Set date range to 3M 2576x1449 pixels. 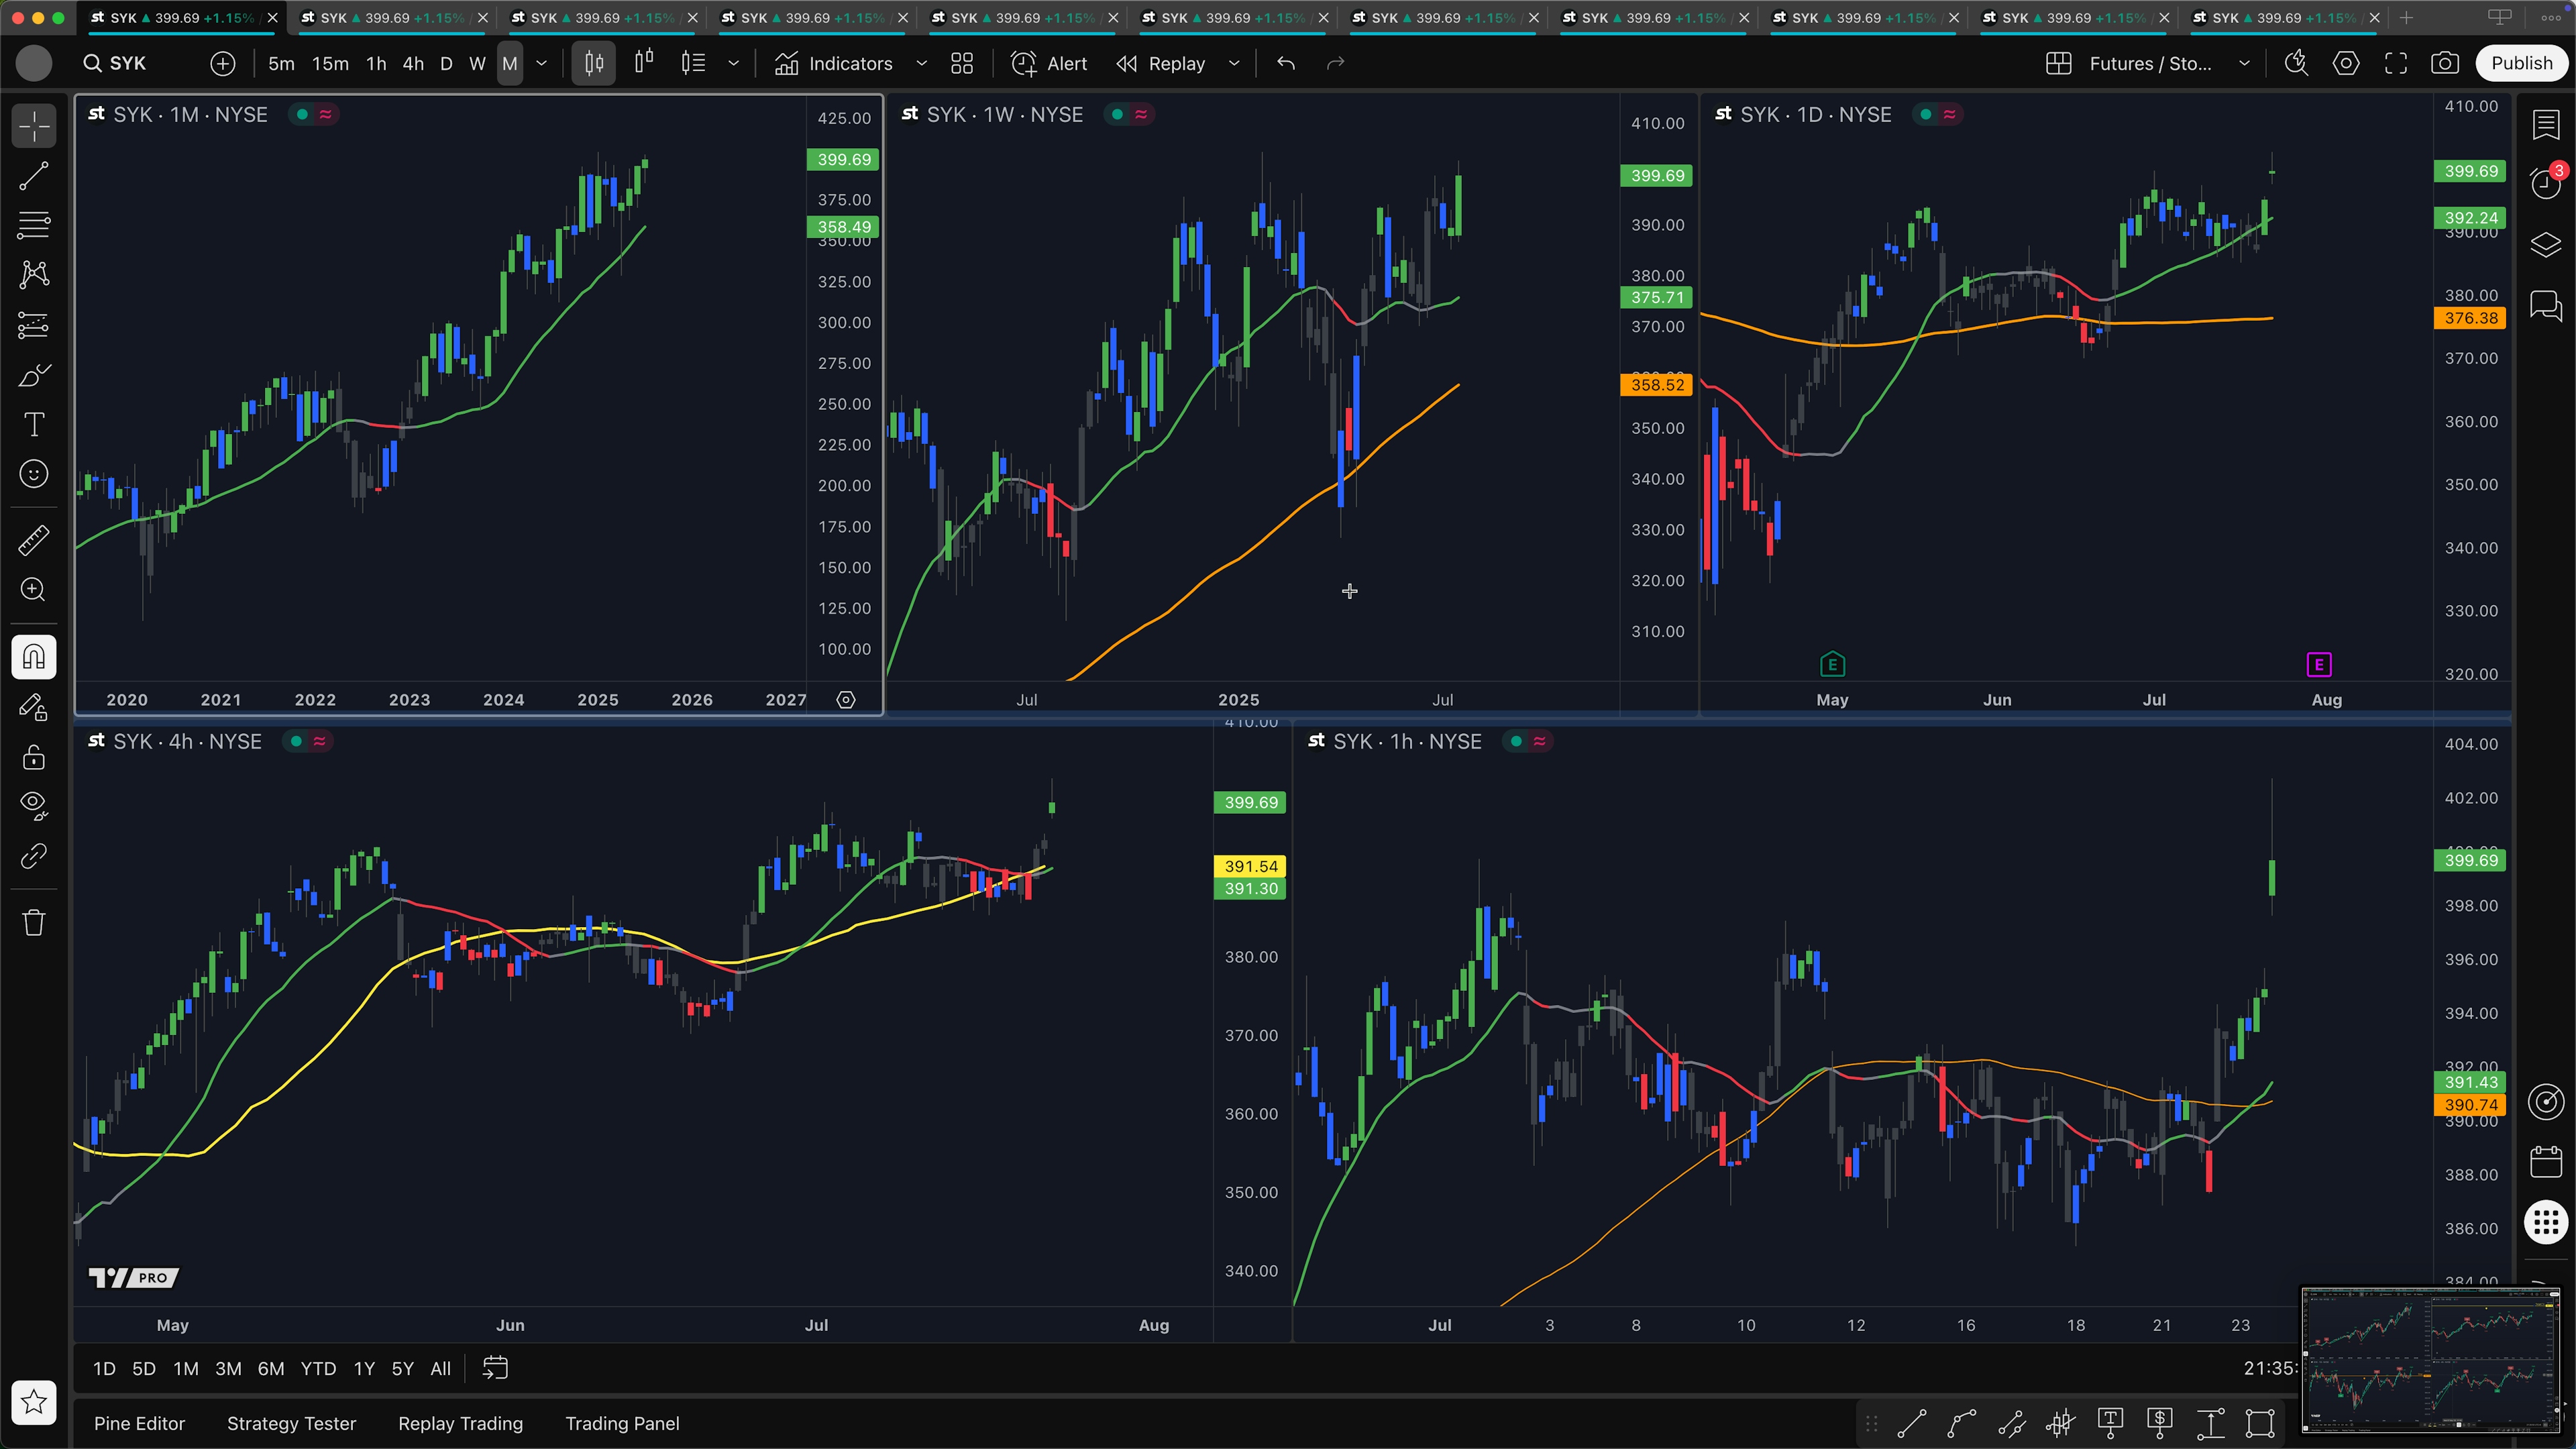pyautogui.click(x=228, y=1368)
